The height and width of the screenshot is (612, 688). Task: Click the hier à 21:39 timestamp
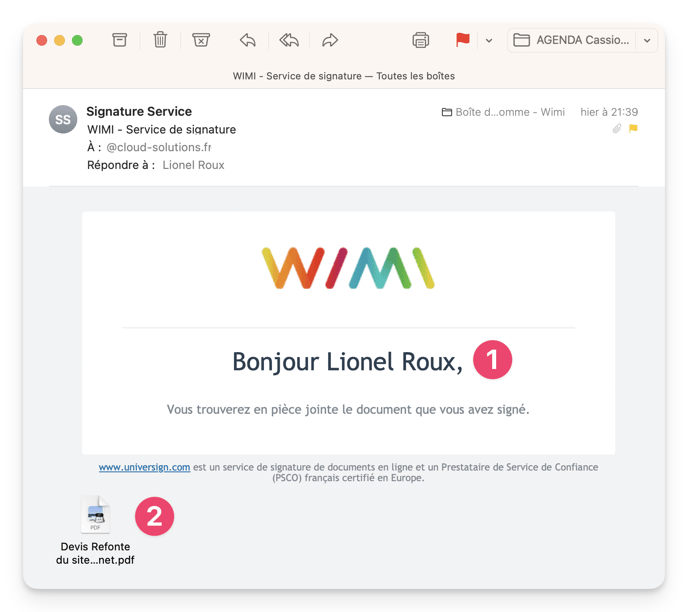pos(609,112)
